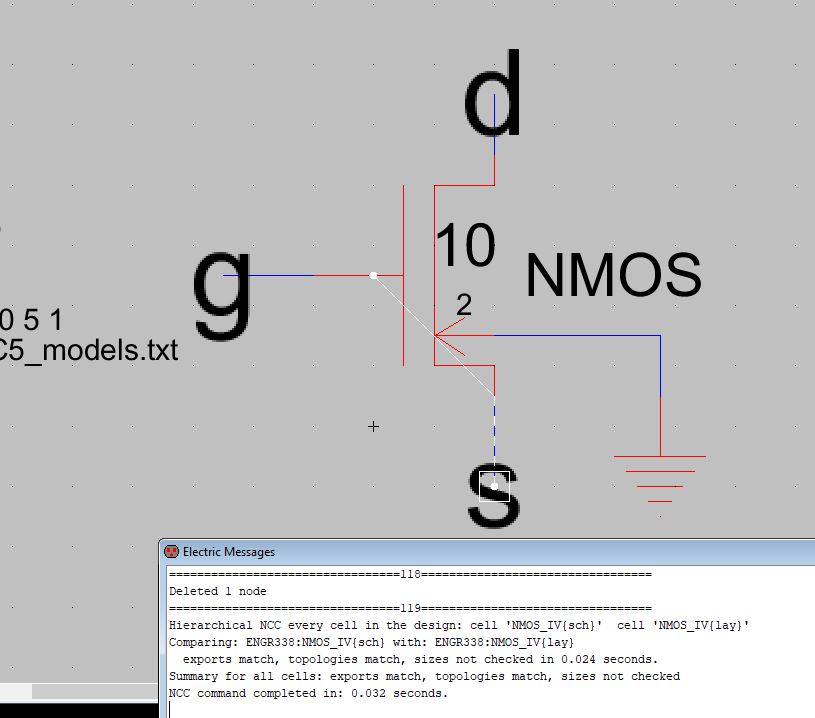Click the blue gate wire segment

[x=268, y=275]
